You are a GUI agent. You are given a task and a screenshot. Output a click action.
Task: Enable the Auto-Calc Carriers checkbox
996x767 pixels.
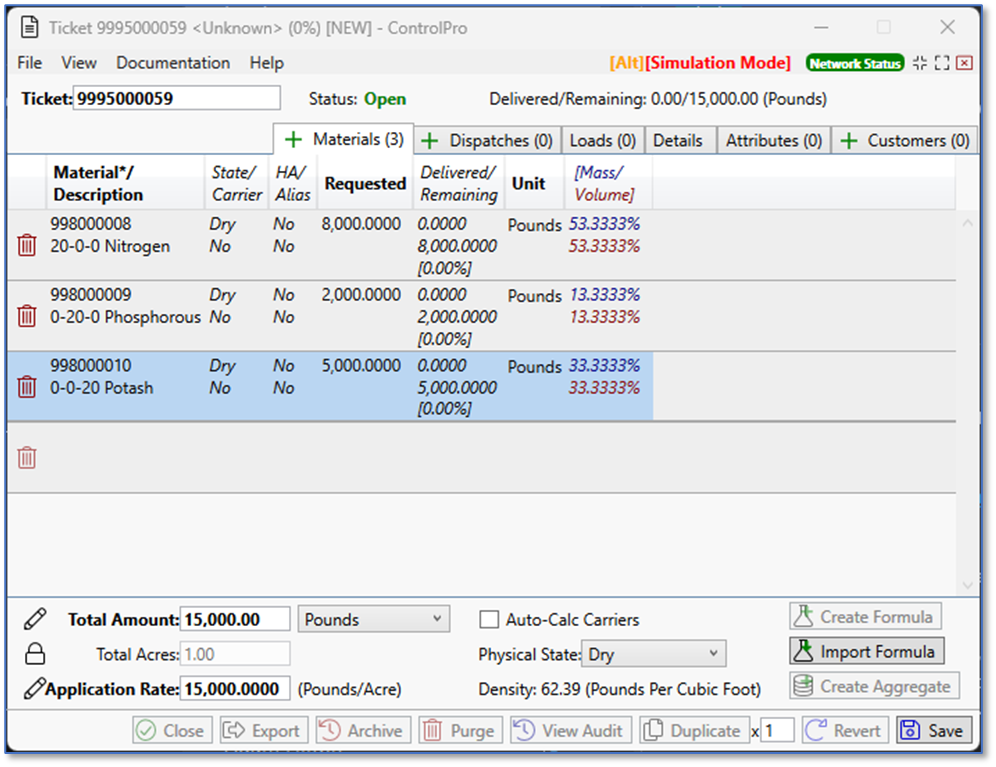489,620
